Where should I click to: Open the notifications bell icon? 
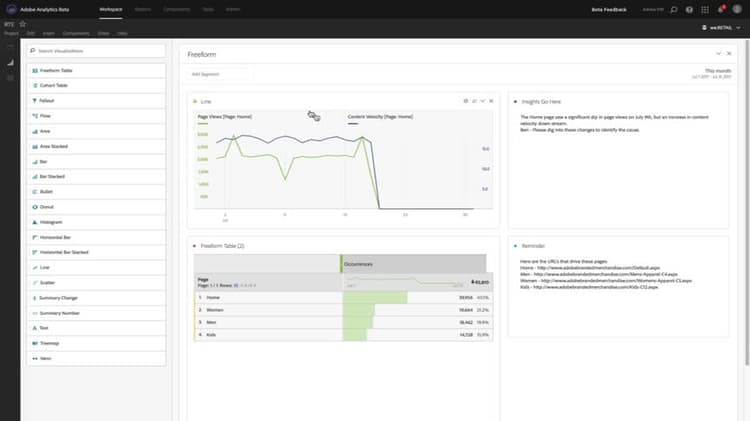721,10
